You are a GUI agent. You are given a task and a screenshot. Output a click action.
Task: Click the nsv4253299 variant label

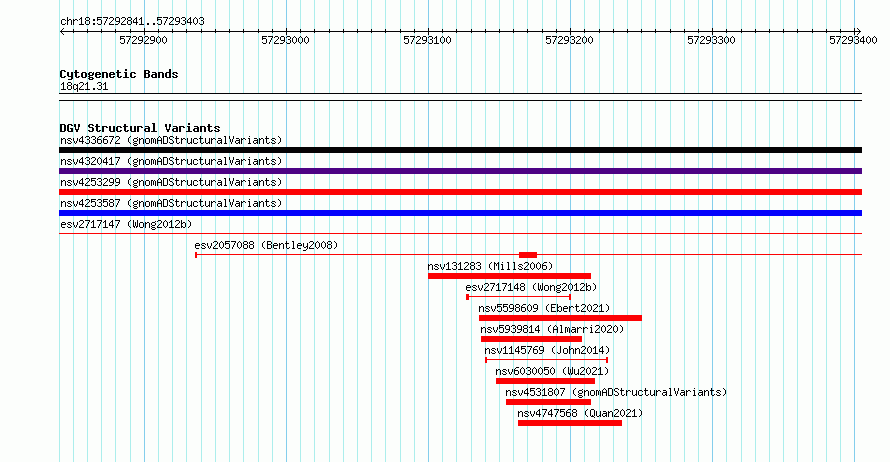pos(171,182)
